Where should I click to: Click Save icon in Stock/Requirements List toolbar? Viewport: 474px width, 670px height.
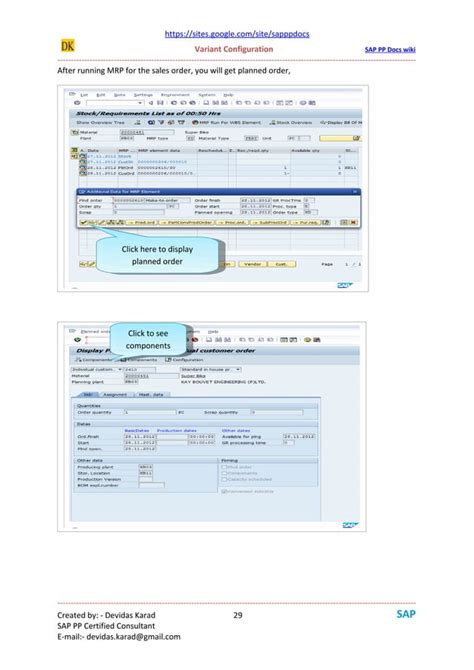[160, 103]
